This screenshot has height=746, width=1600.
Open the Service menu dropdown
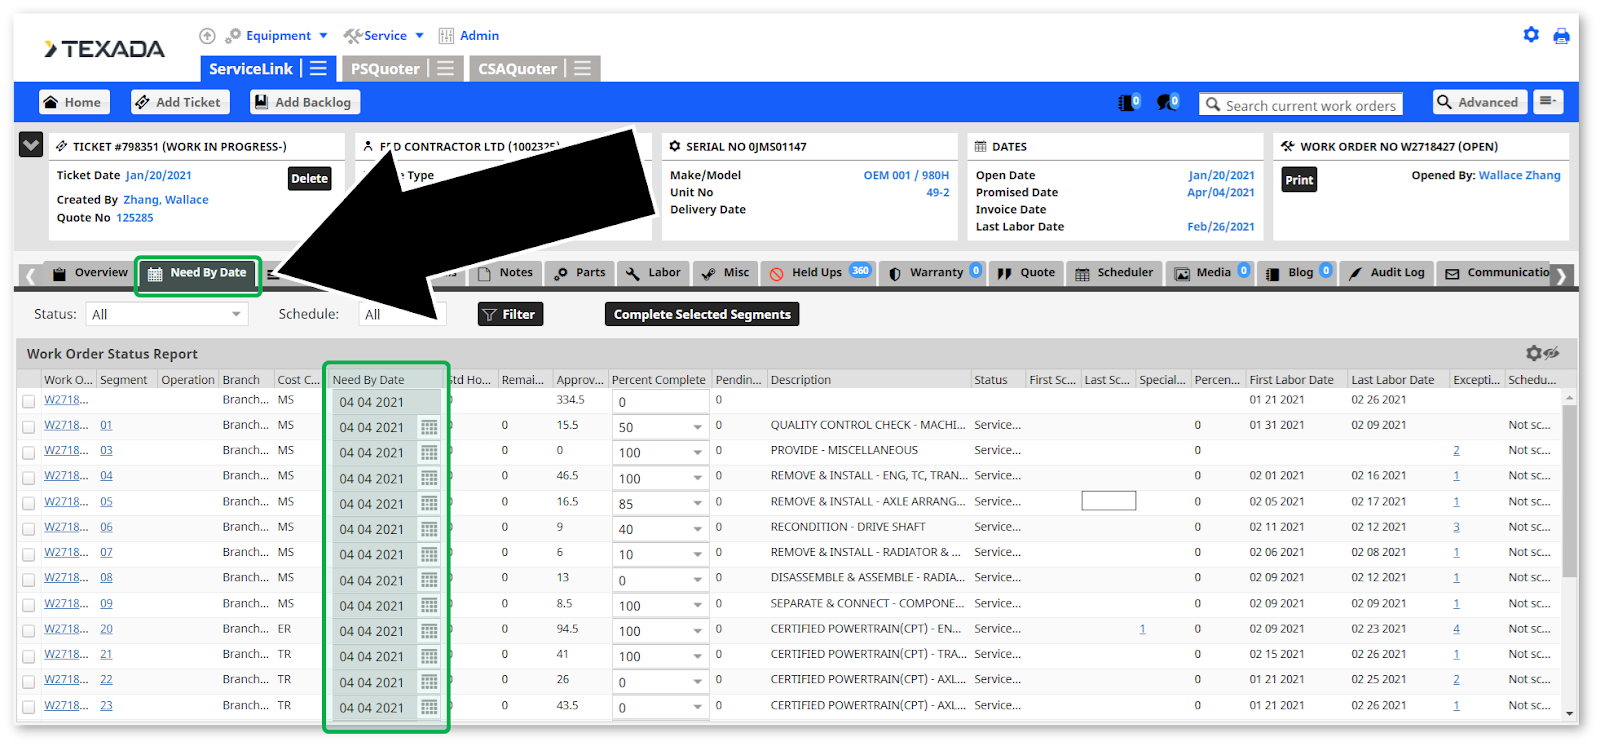pyautogui.click(x=384, y=36)
